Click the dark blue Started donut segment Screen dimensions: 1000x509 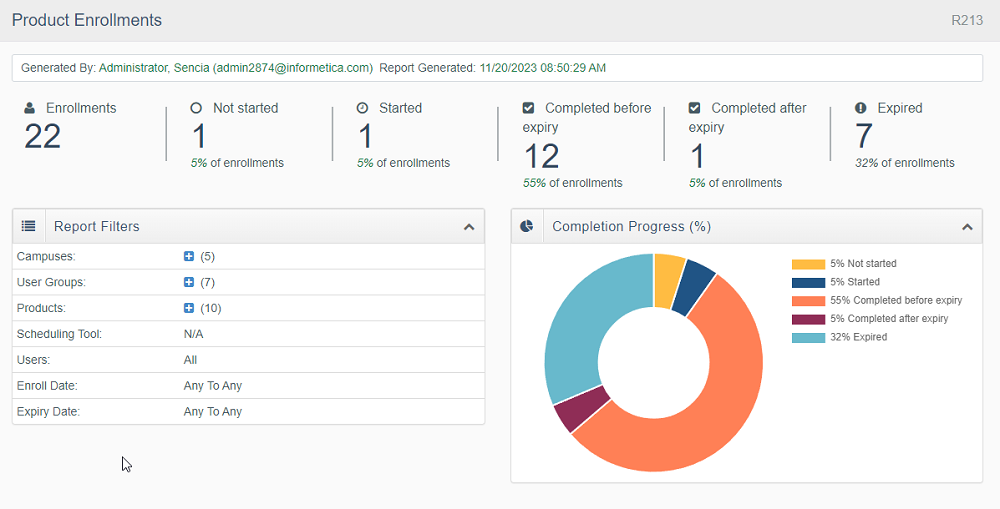(694, 288)
